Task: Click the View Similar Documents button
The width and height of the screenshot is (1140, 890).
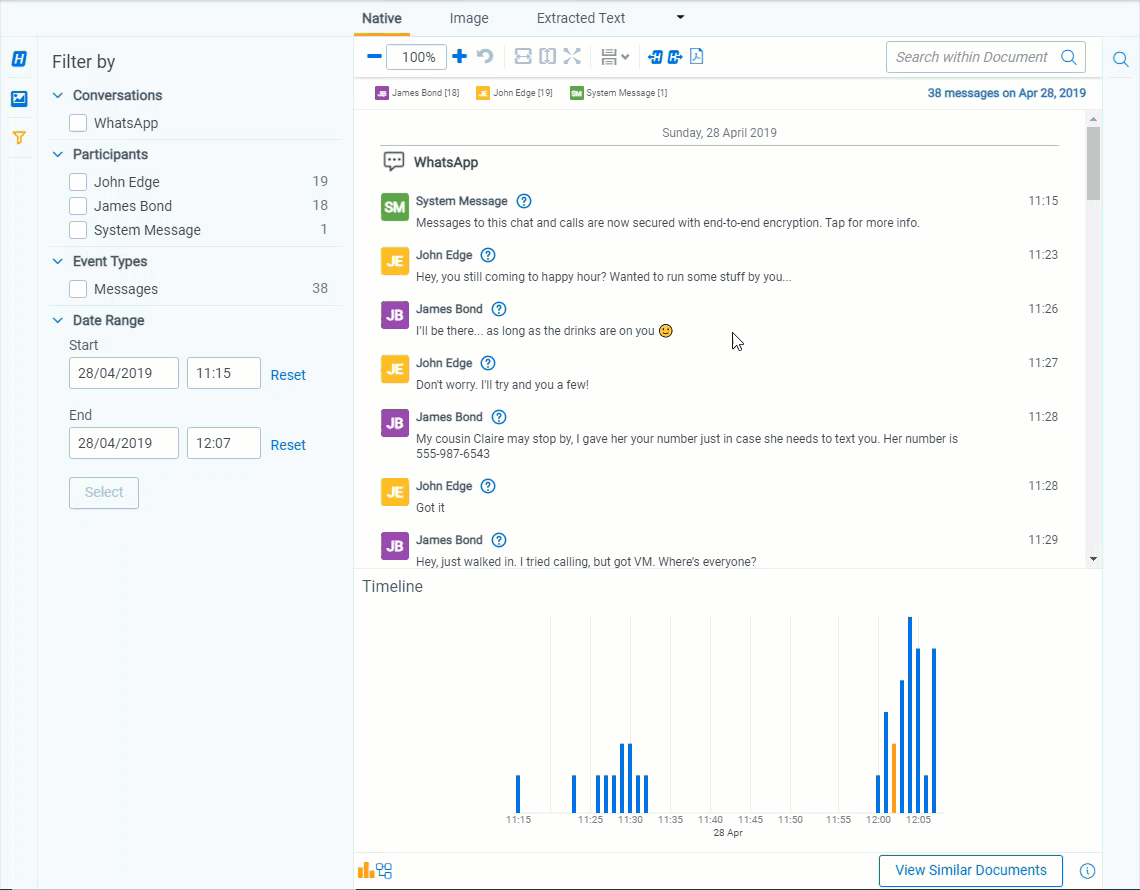Action: 970,870
